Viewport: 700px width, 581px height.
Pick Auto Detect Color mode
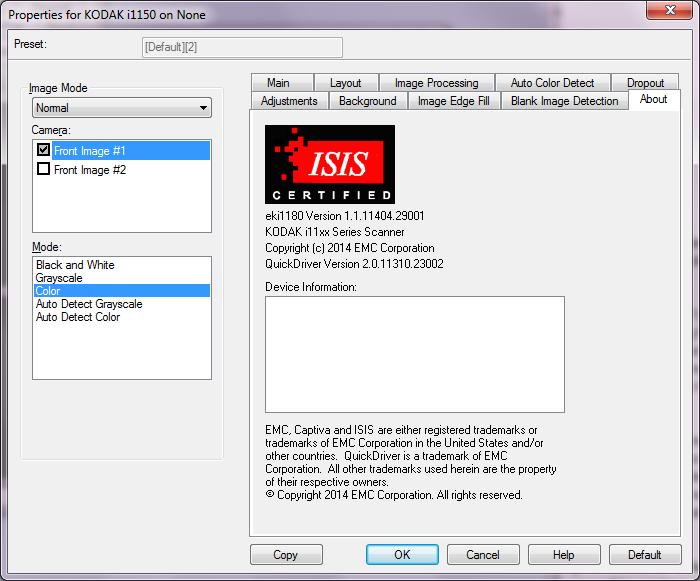122,317
